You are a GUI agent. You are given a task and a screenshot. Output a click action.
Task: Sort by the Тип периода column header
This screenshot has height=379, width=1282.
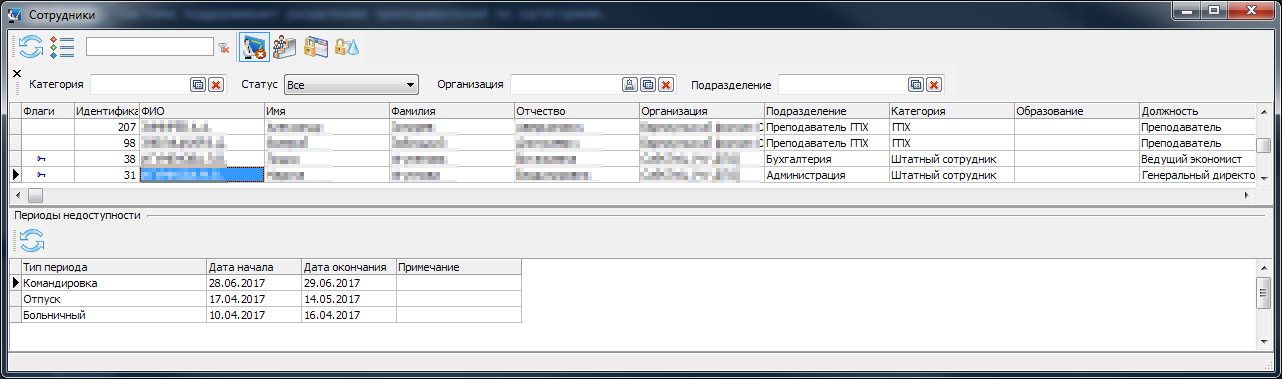(x=113, y=268)
